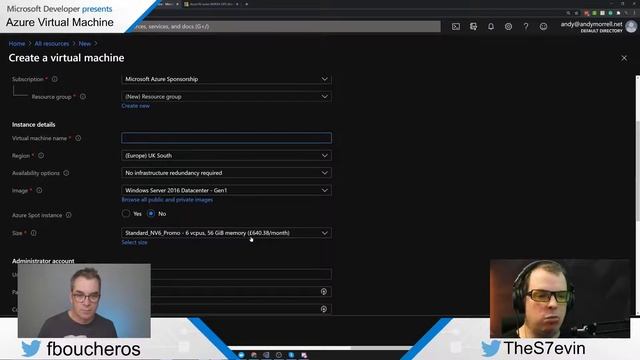640x360 pixels.
Task: Go to All resources in the breadcrumb
Action: coord(52,44)
